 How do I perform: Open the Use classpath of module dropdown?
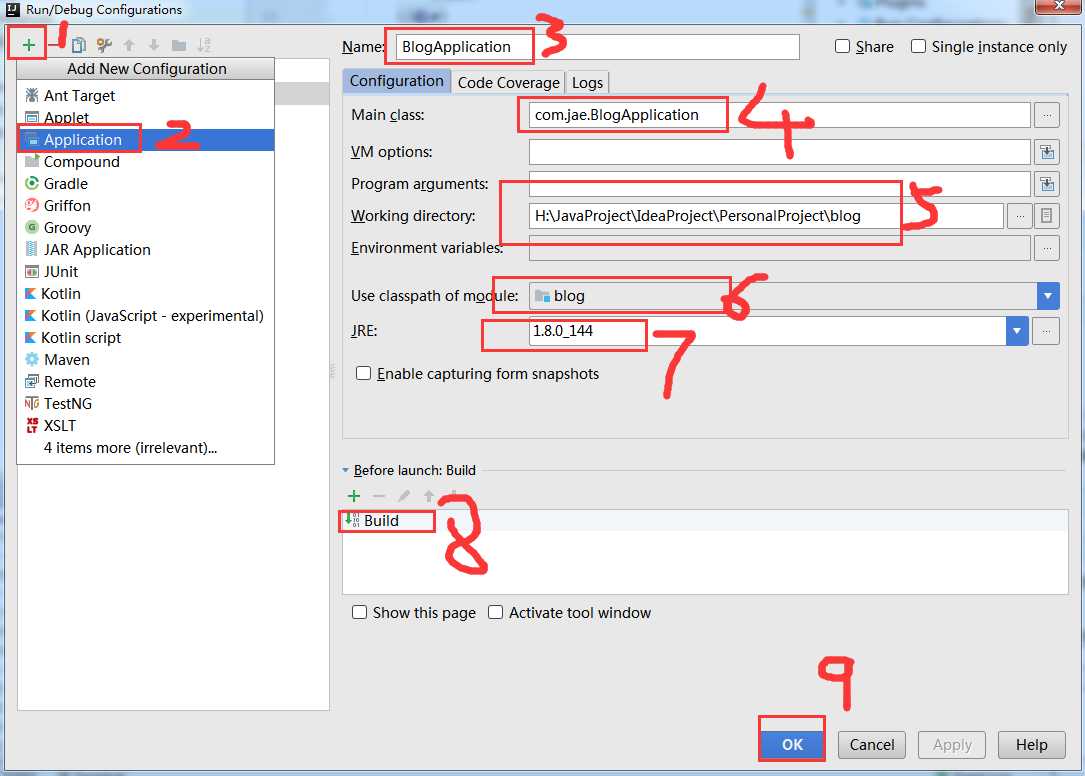[1048, 296]
